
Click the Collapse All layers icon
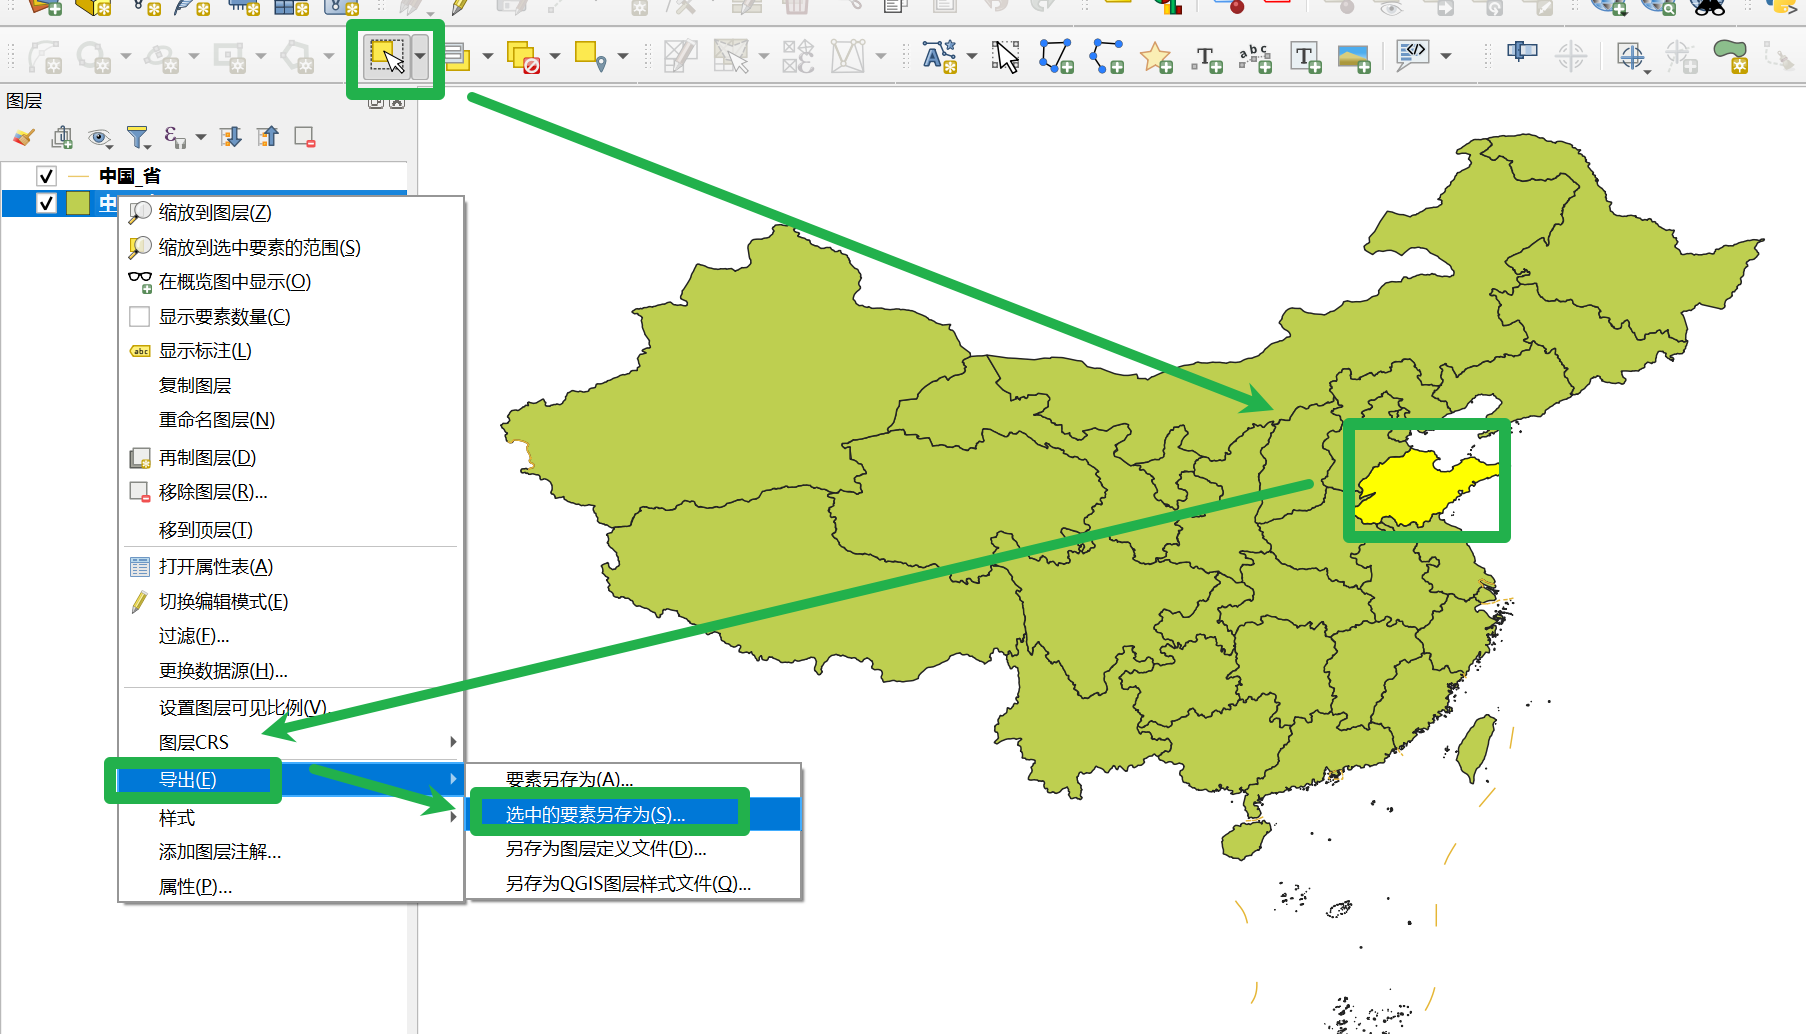268,137
